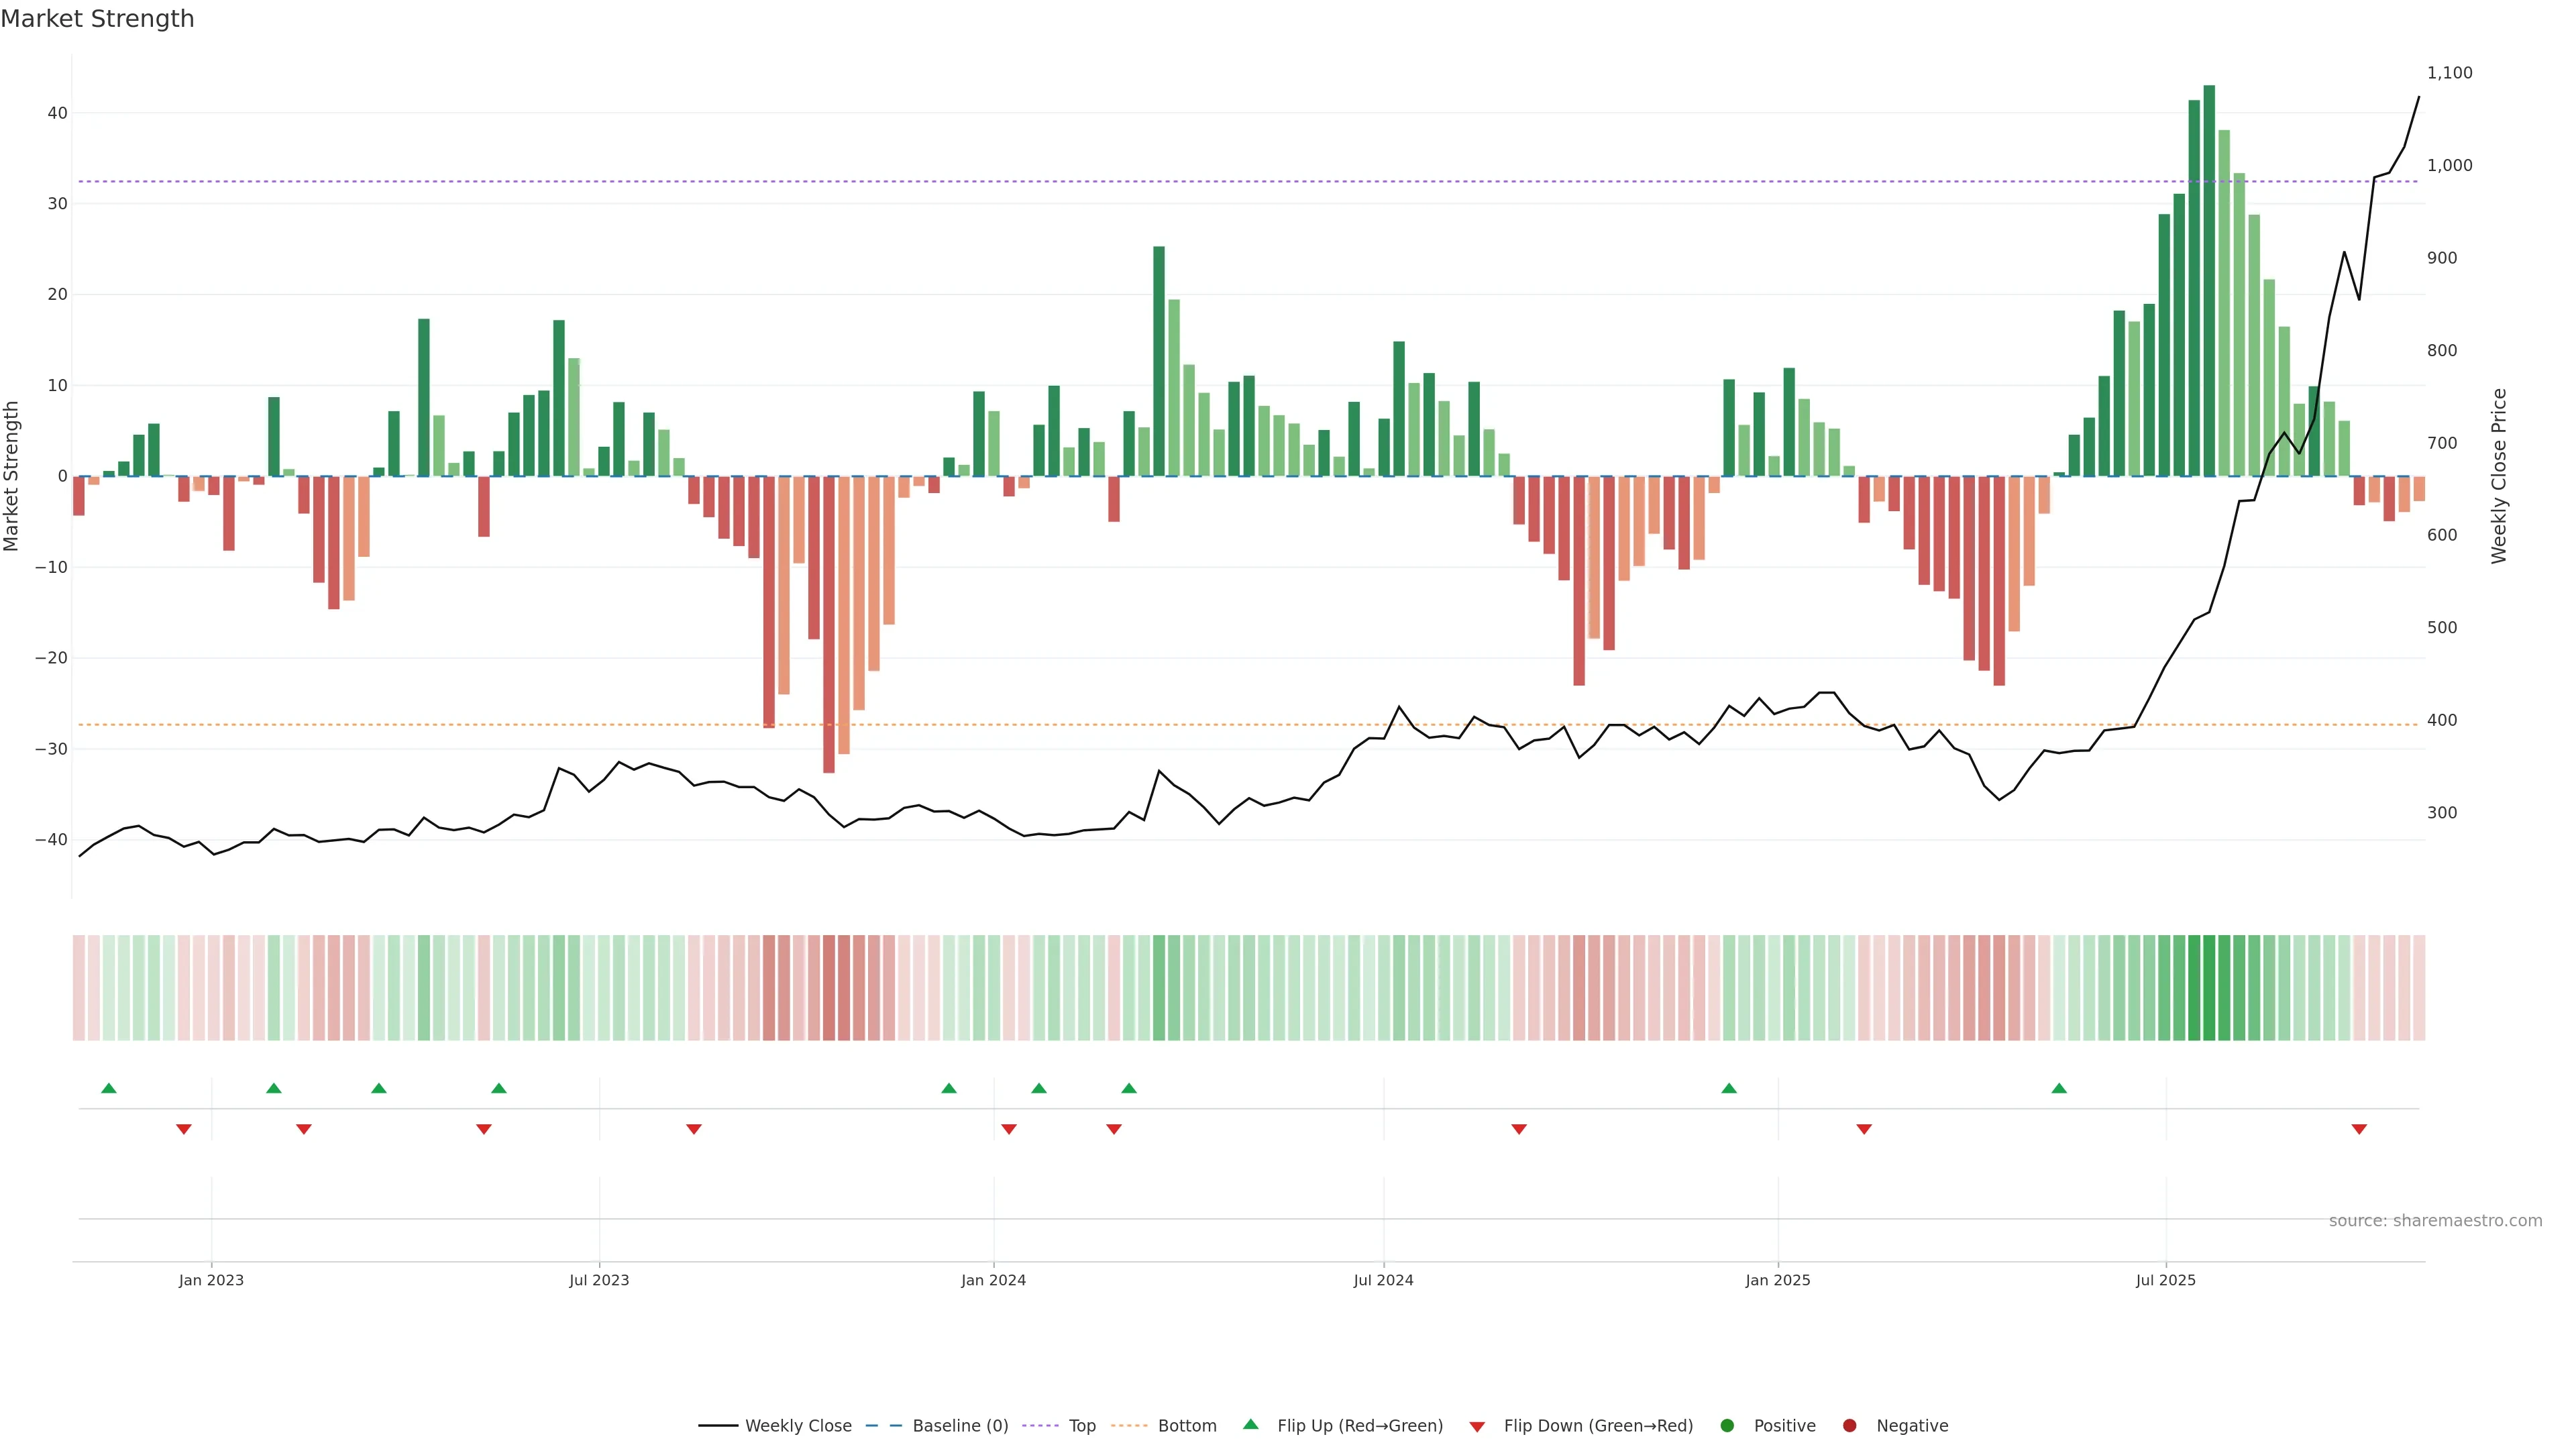Click the Jul 2025 x-axis label
The width and height of the screenshot is (2576, 1449).
point(2165,1280)
